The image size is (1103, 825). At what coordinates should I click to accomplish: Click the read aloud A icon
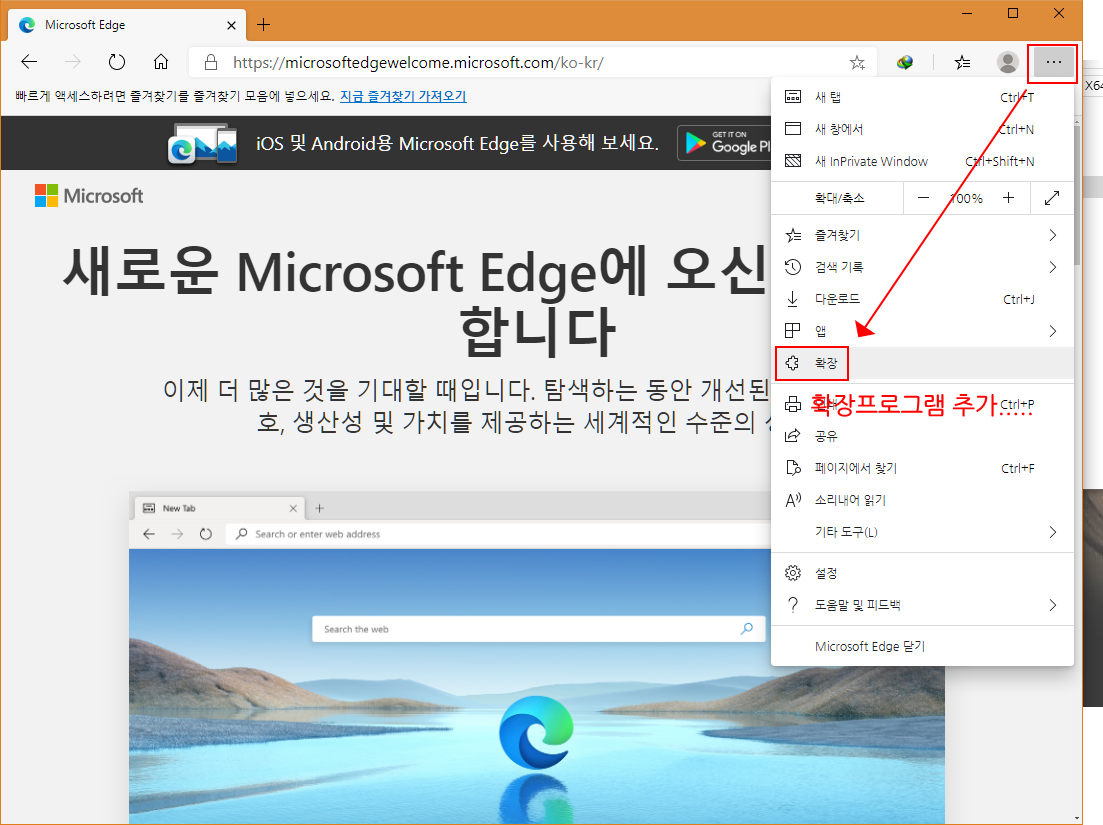point(793,500)
